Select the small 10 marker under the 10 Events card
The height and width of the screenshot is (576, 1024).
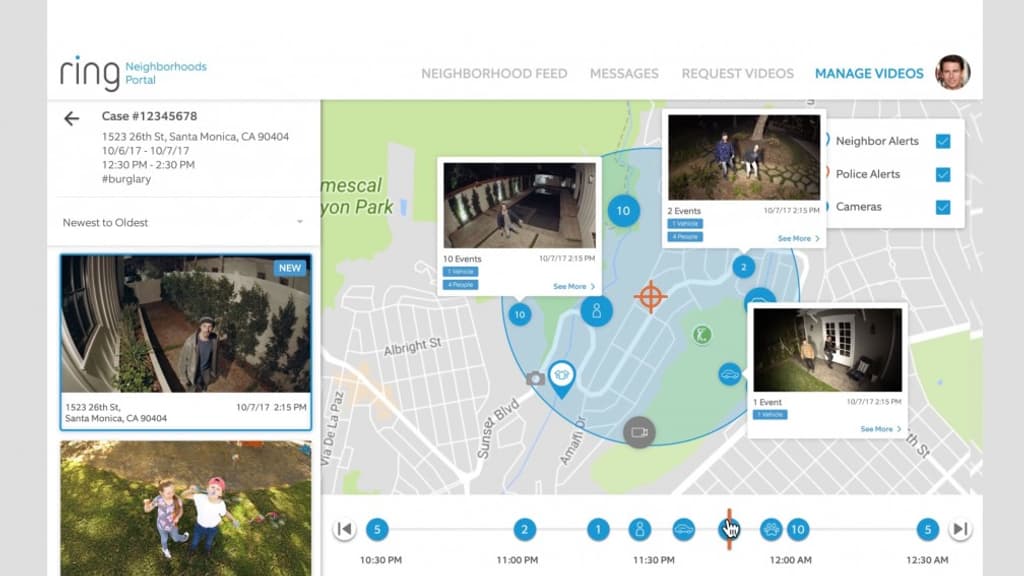520,315
